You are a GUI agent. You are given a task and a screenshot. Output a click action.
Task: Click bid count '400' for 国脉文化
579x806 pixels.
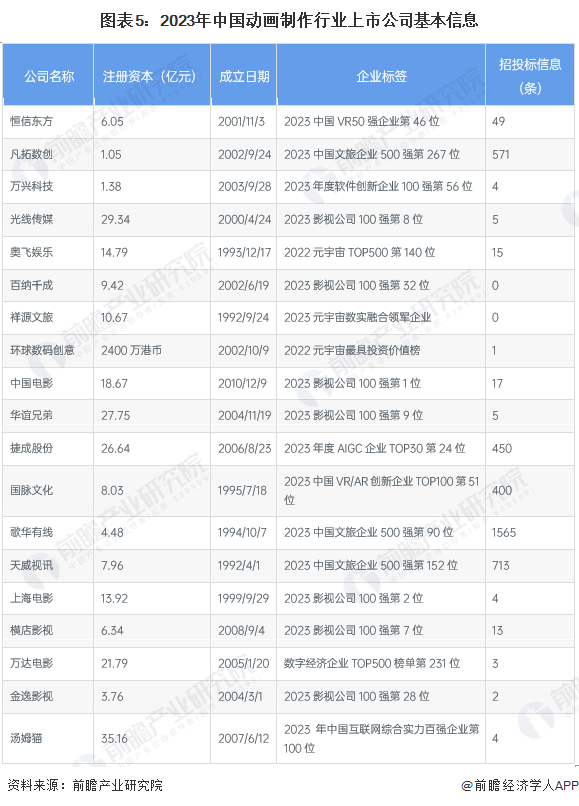coord(502,490)
